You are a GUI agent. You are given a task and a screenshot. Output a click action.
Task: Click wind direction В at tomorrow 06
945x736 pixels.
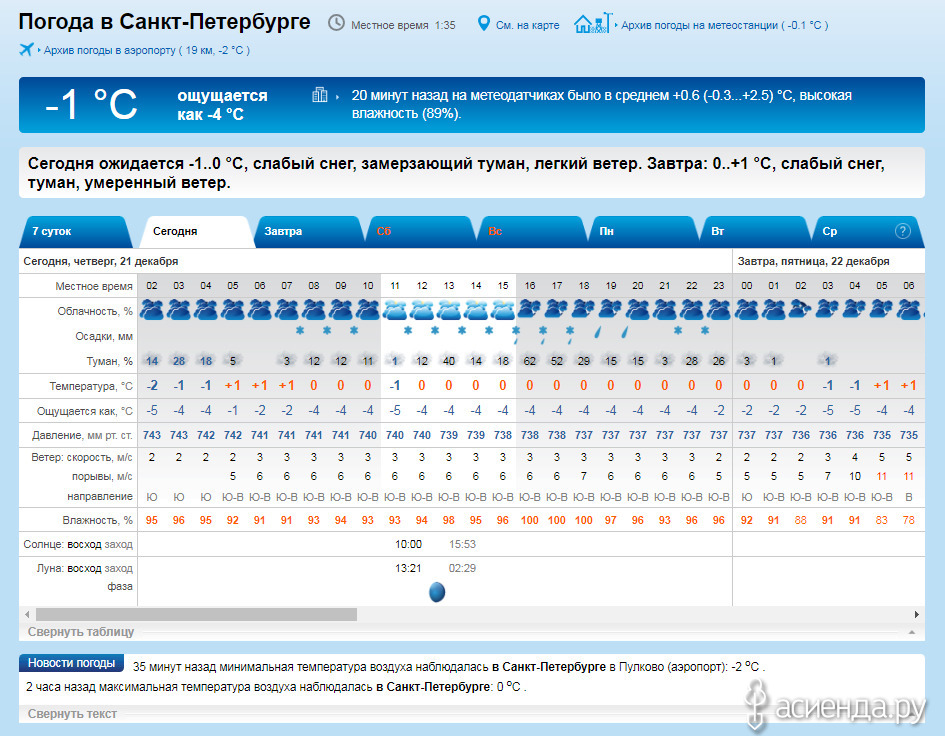pyautogui.click(x=909, y=497)
